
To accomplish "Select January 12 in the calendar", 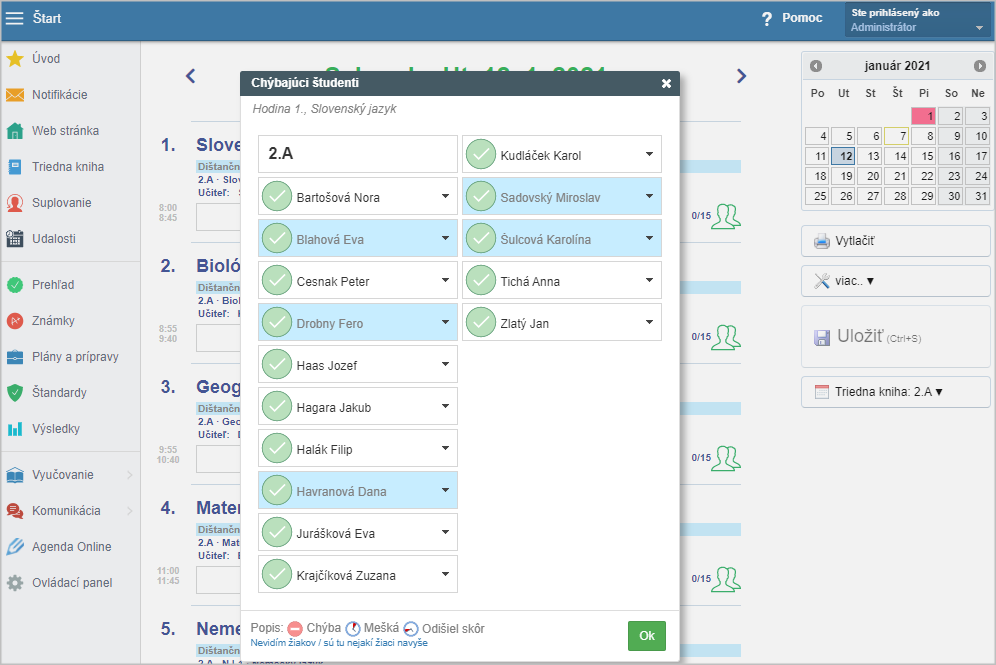I will (x=843, y=156).
